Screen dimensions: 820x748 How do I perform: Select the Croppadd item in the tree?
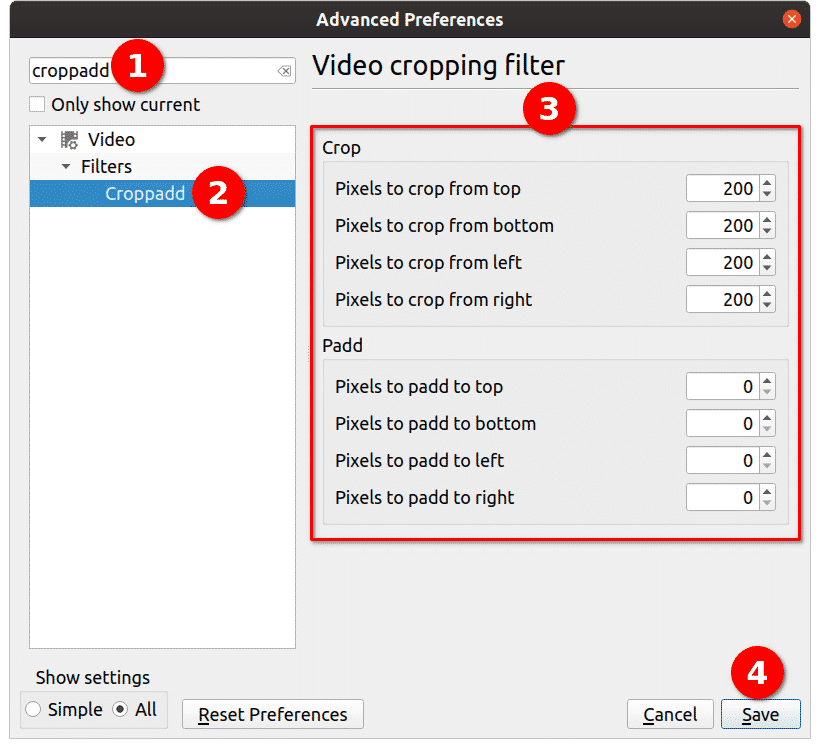click(x=145, y=194)
